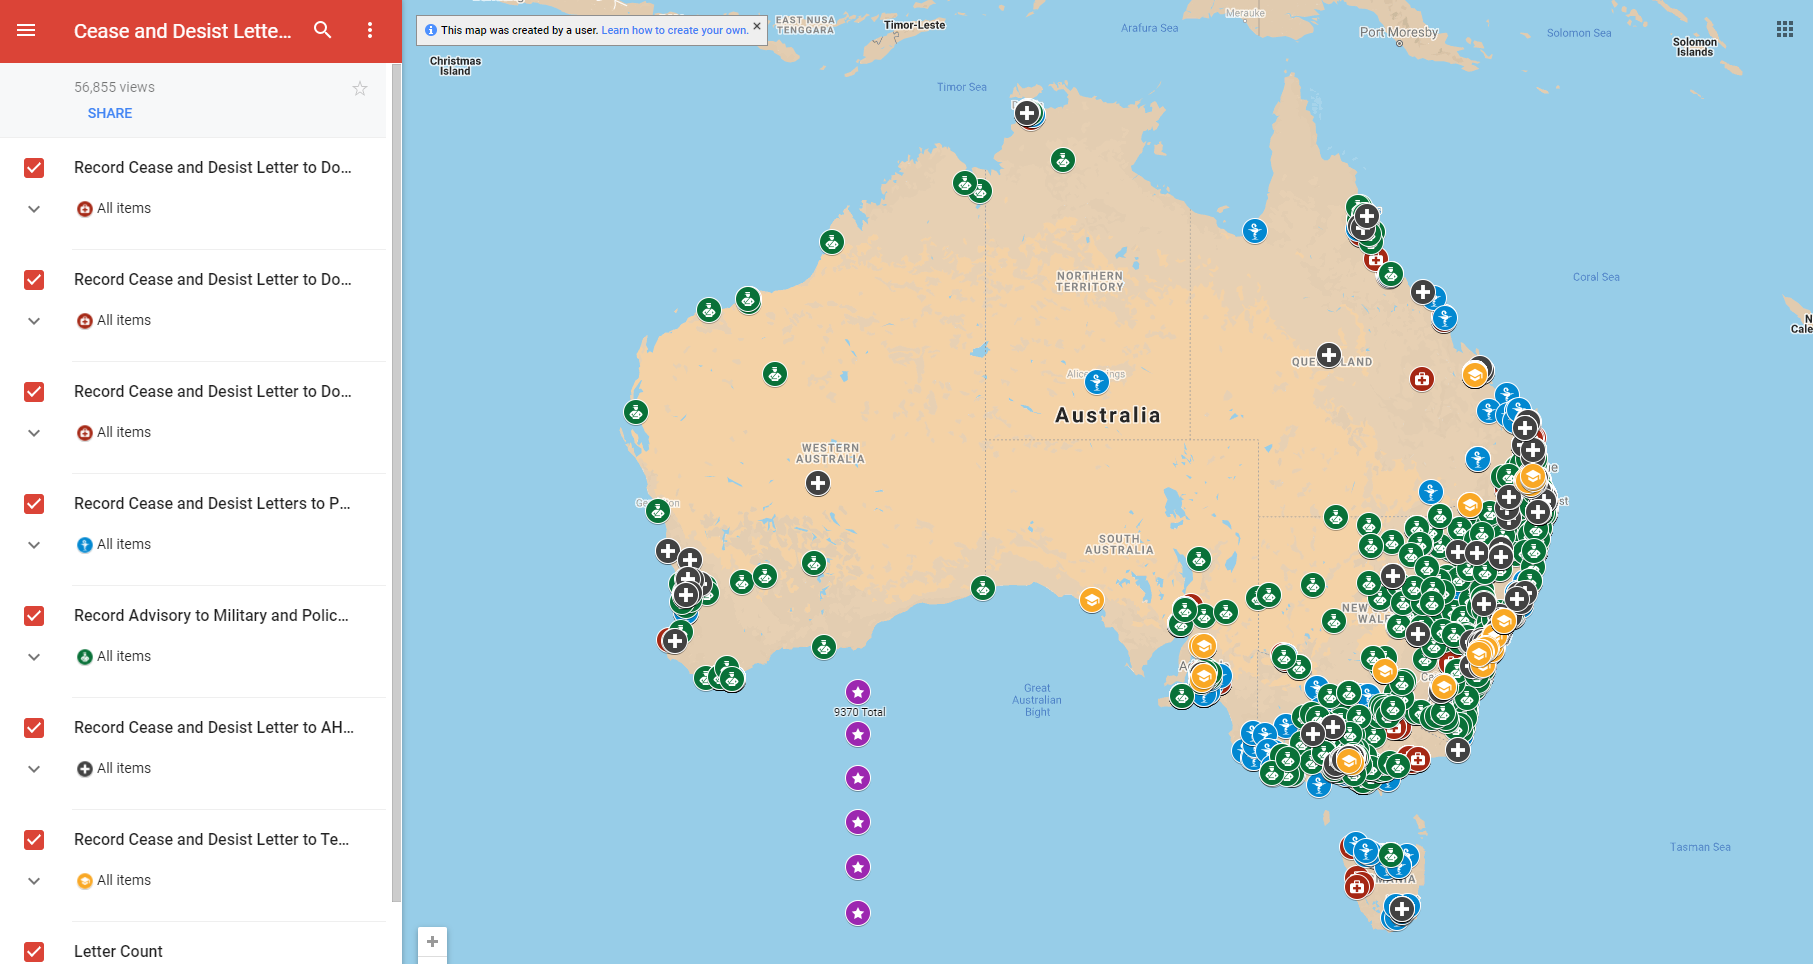1813x964 pixels.
Task: Toggle the Letter Count layer checkbox
Action: [34, 952]
